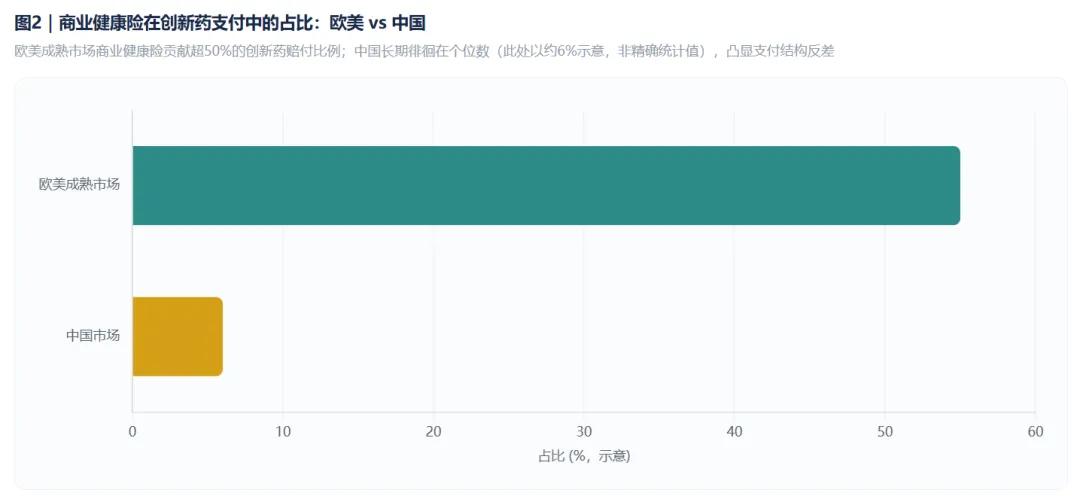Click the axis title 占比 (%，示意)
This screenshot has height=499, width=1080.
tap(584, 456)
